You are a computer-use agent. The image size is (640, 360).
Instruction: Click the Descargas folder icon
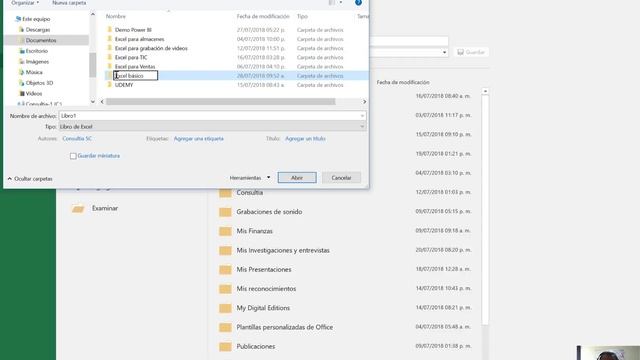22,29
